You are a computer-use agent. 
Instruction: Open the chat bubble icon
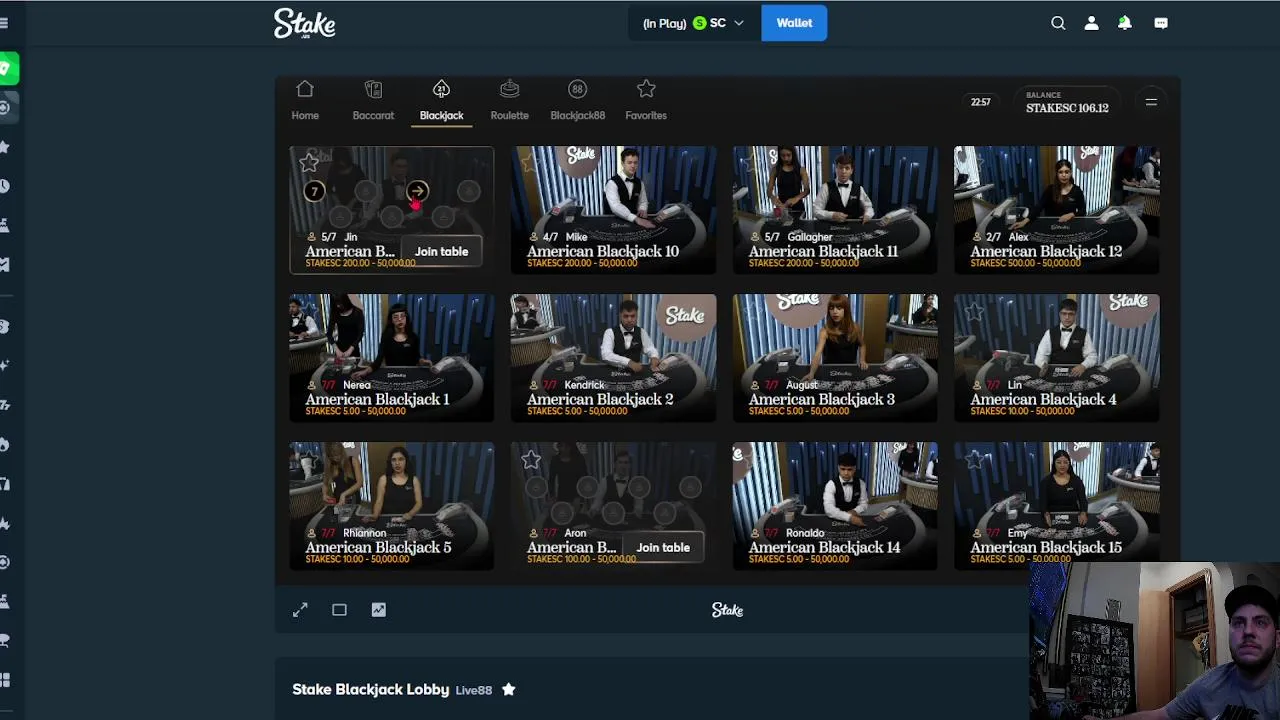(1161, 23)
